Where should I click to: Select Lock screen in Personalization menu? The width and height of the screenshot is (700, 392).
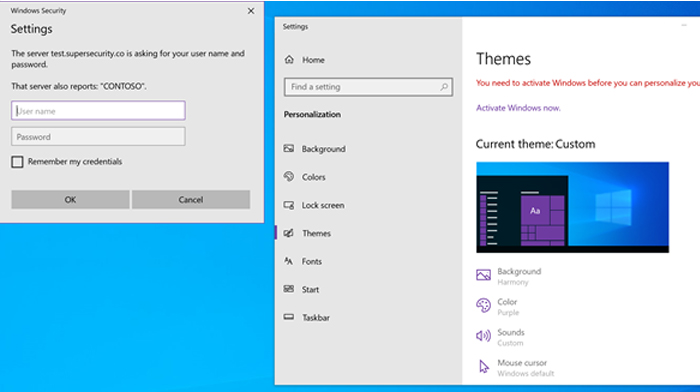[x=323, y=205]
